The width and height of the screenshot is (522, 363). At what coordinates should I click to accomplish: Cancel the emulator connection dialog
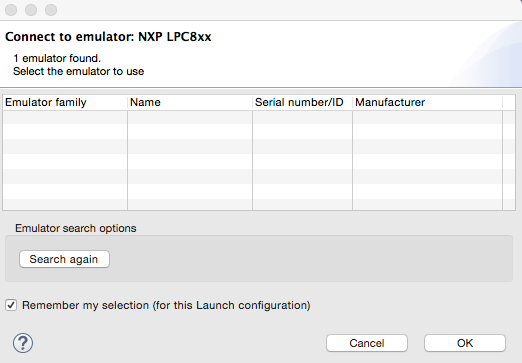pyautogui.click(x=367, y=343)
